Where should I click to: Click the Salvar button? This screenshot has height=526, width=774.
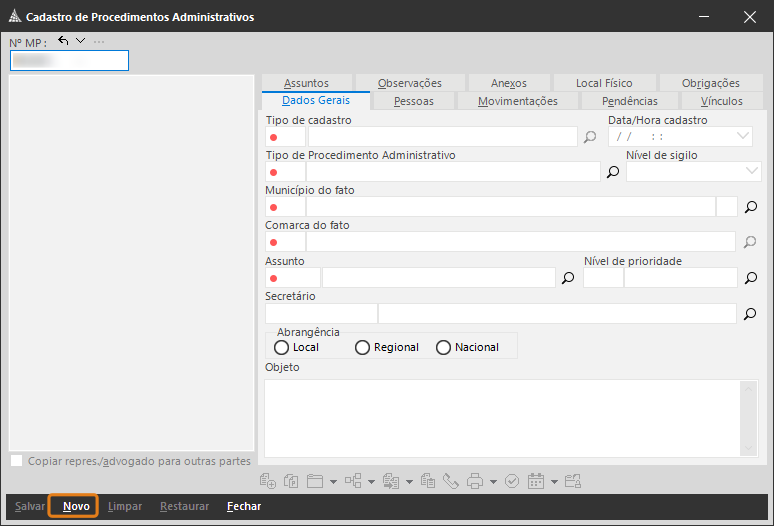(x=30, y=506)
